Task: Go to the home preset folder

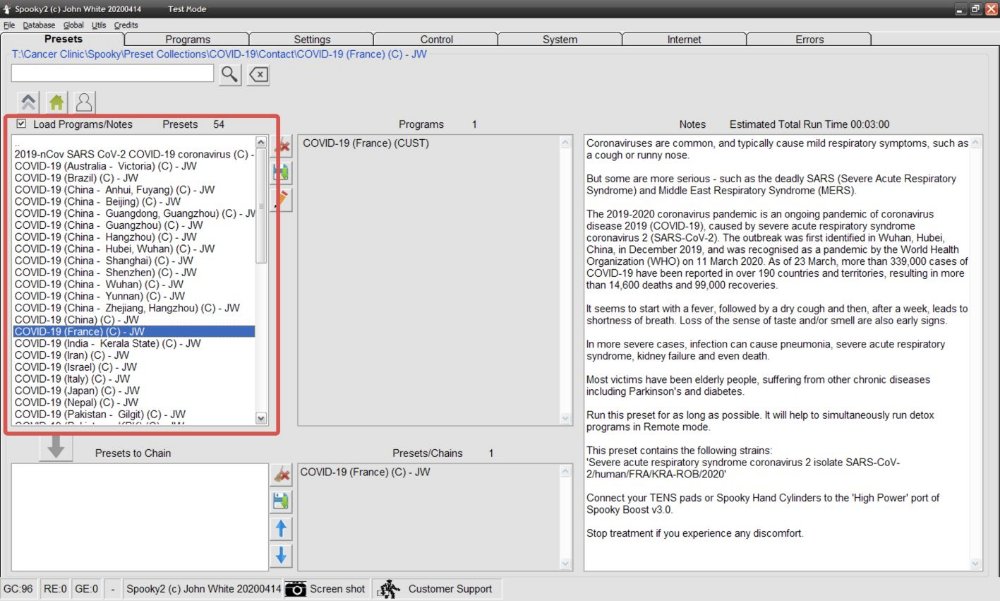Action: pyautogui.click(x=56, y=102)
